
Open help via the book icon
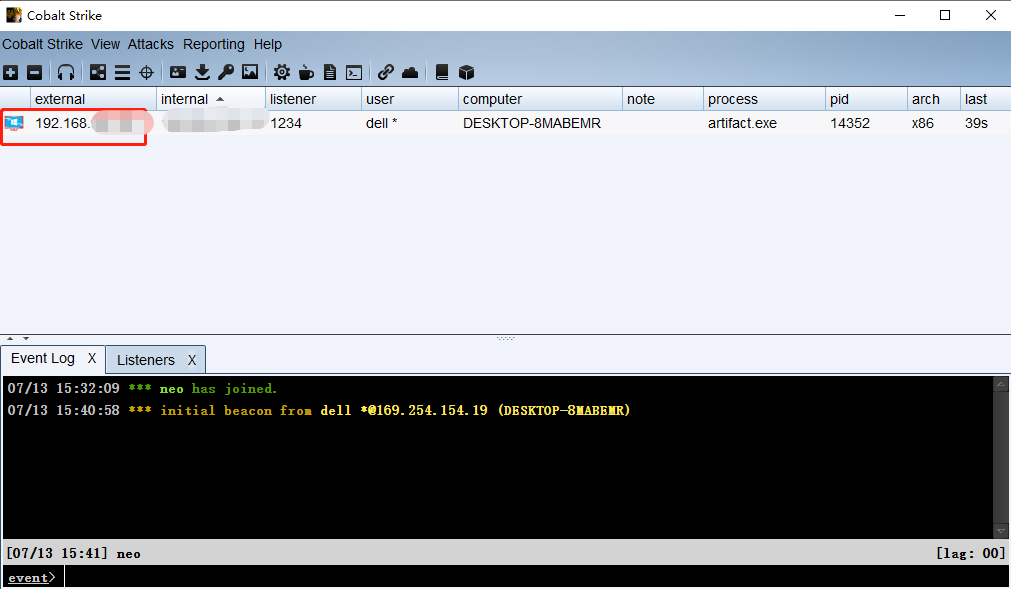[442, 72]
